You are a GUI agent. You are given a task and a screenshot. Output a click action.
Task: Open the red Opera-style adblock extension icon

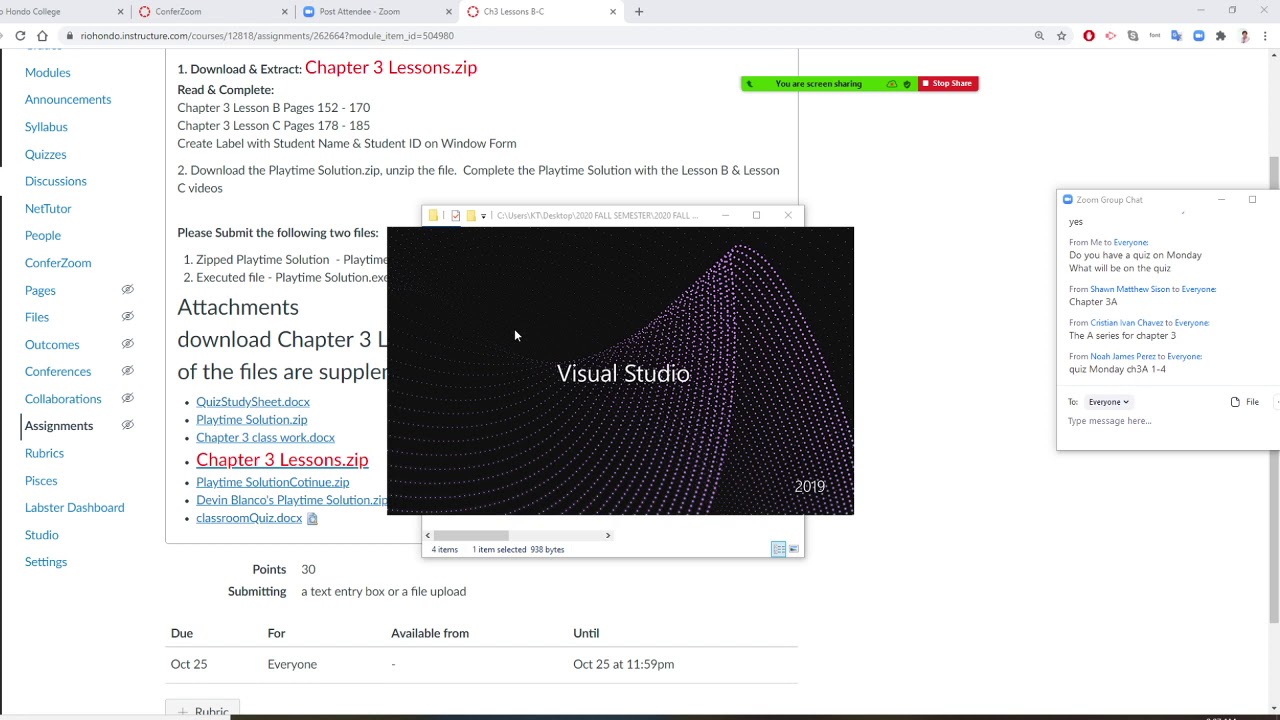1089,36
